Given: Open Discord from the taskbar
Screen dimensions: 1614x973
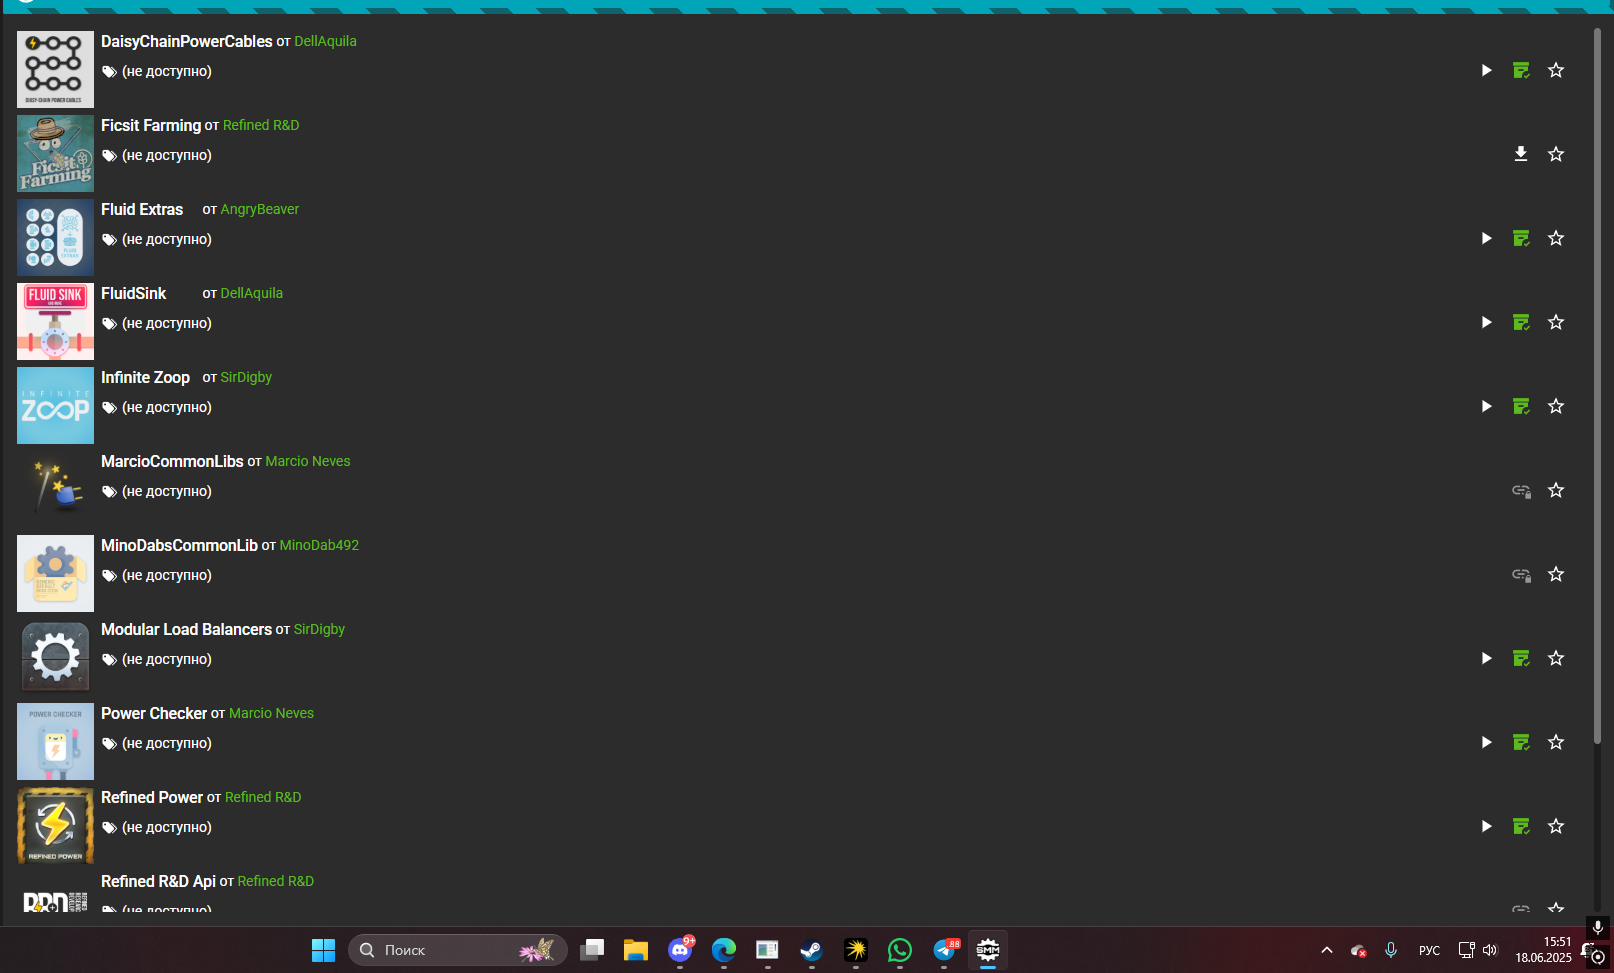Looking at the screenshot, I should point(680,950).
